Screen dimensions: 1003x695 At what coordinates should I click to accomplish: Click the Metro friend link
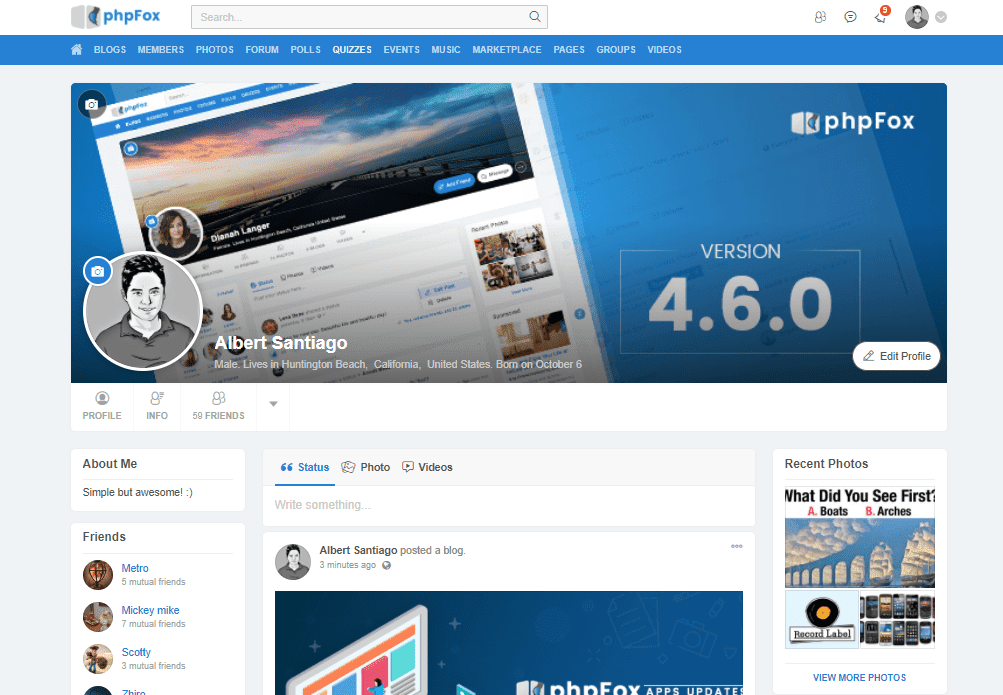coord(135,568)
